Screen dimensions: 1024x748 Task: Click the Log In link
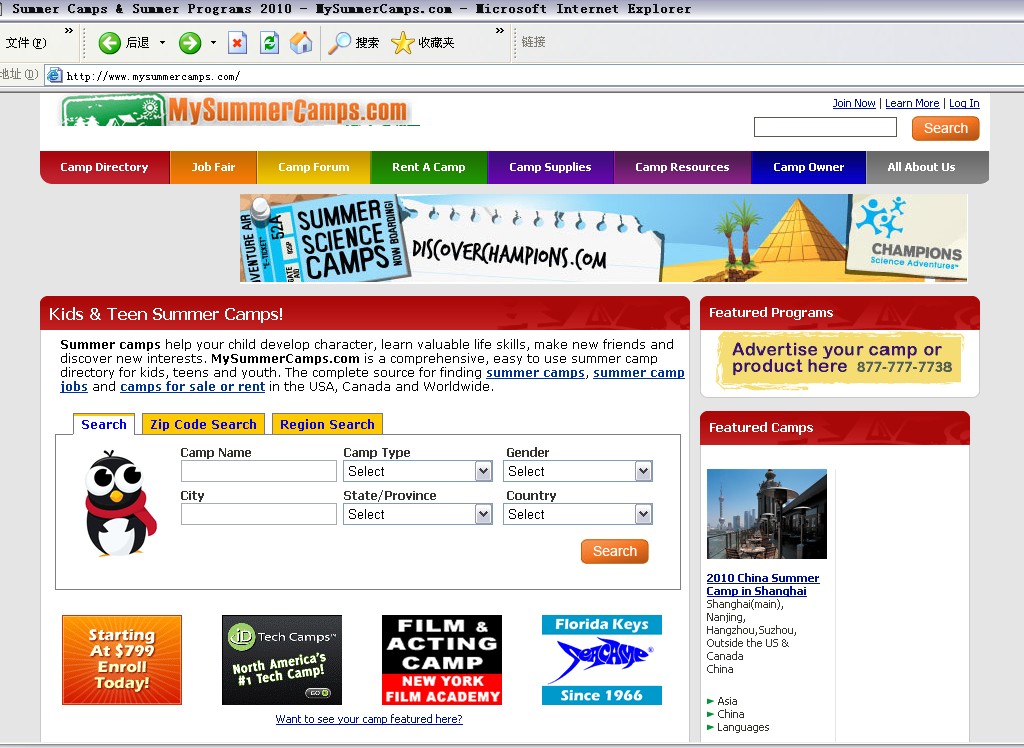tap(964, 103)
